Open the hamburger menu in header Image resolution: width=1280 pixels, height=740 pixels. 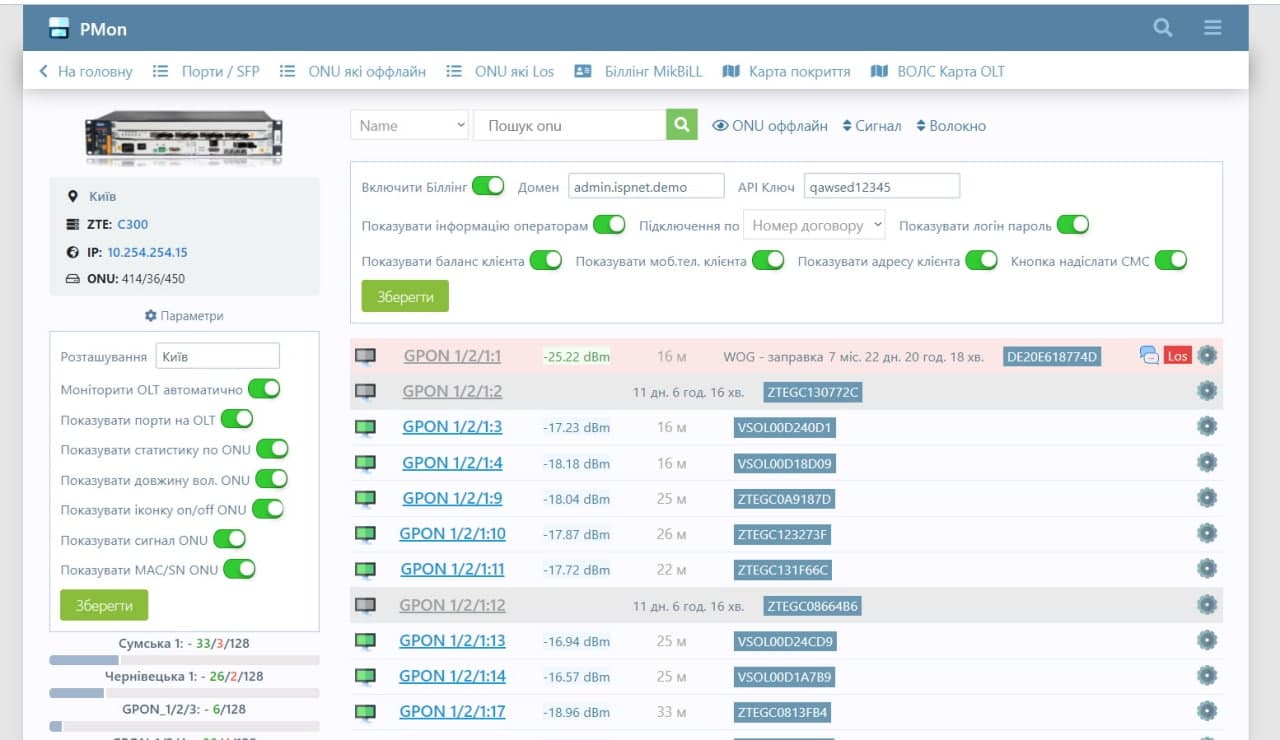coord(1212,28)
